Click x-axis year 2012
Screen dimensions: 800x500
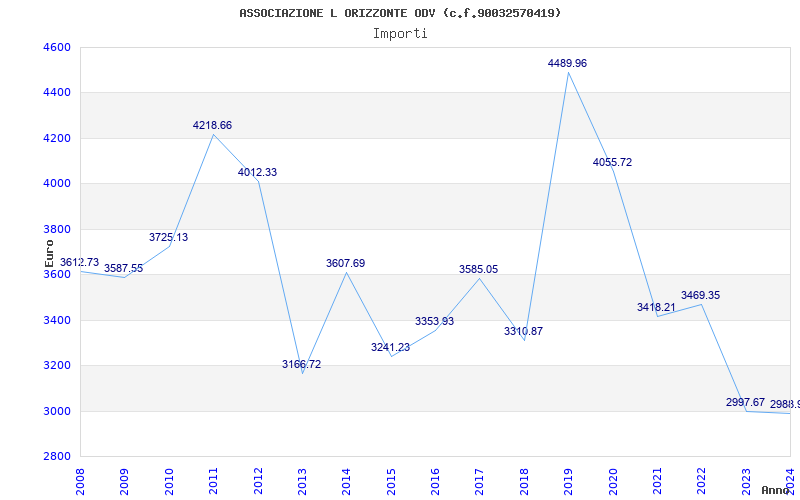pyautogui.click(x=258, y=482)
